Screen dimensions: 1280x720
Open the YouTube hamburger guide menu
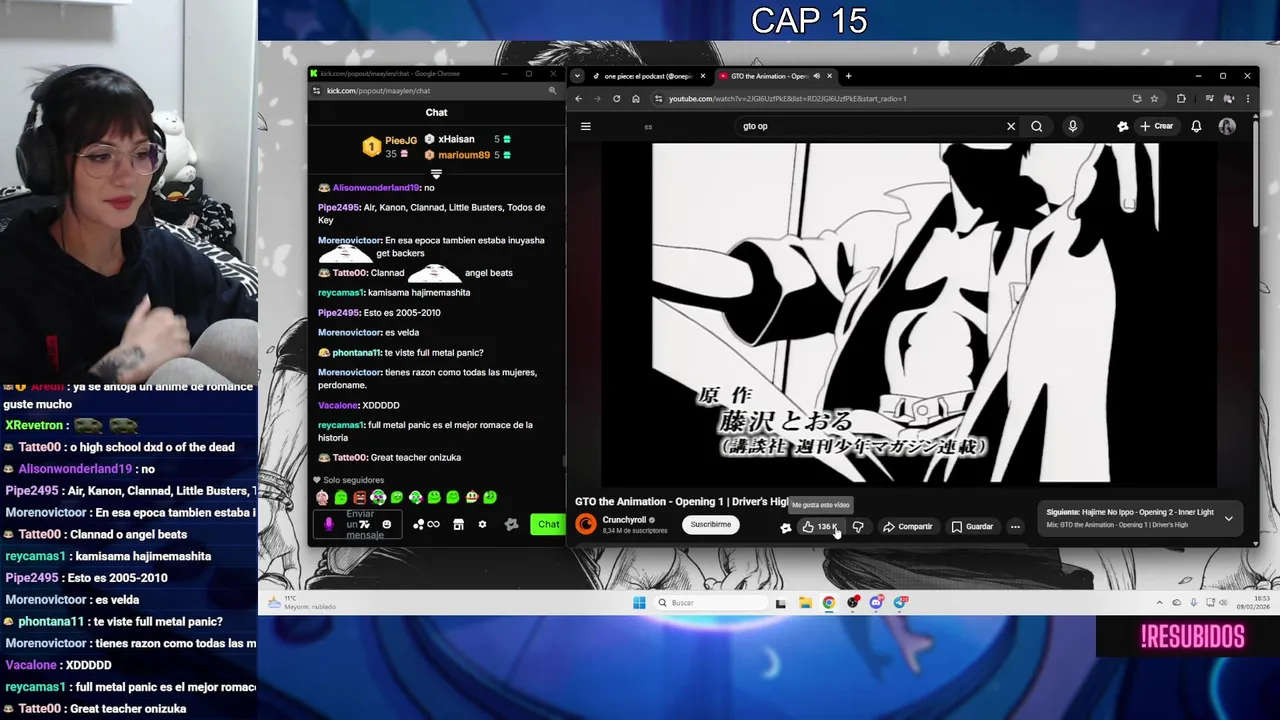586,126
